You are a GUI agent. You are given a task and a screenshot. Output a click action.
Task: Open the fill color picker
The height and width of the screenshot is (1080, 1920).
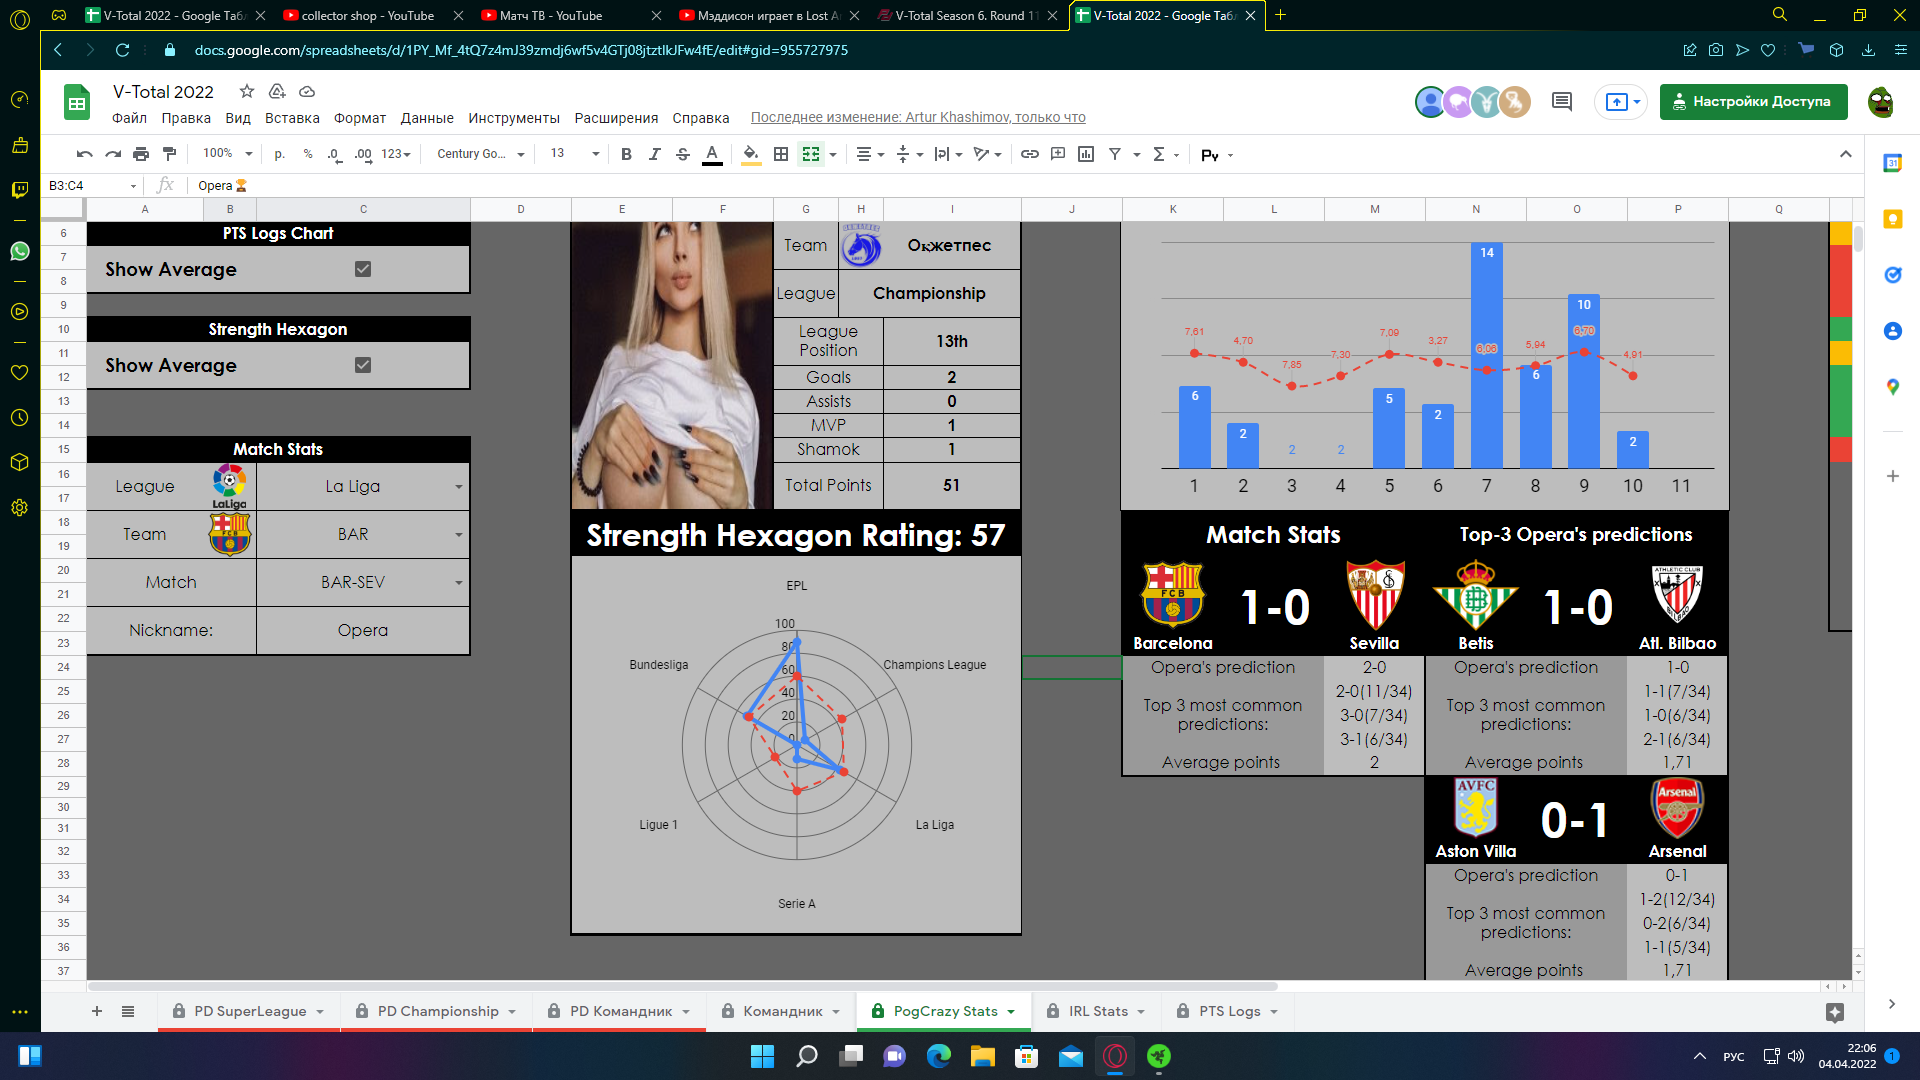(751, 154)
